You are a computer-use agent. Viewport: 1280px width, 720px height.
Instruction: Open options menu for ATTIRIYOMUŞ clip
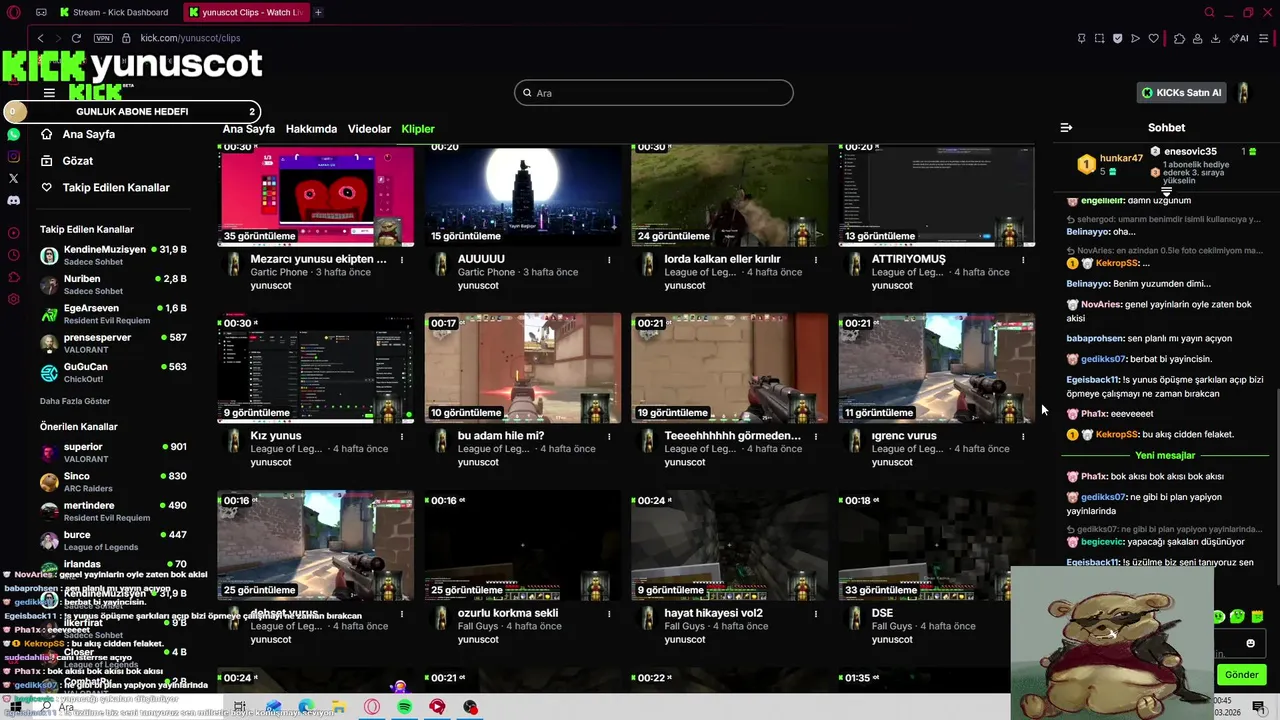(x=1023, y=260)
